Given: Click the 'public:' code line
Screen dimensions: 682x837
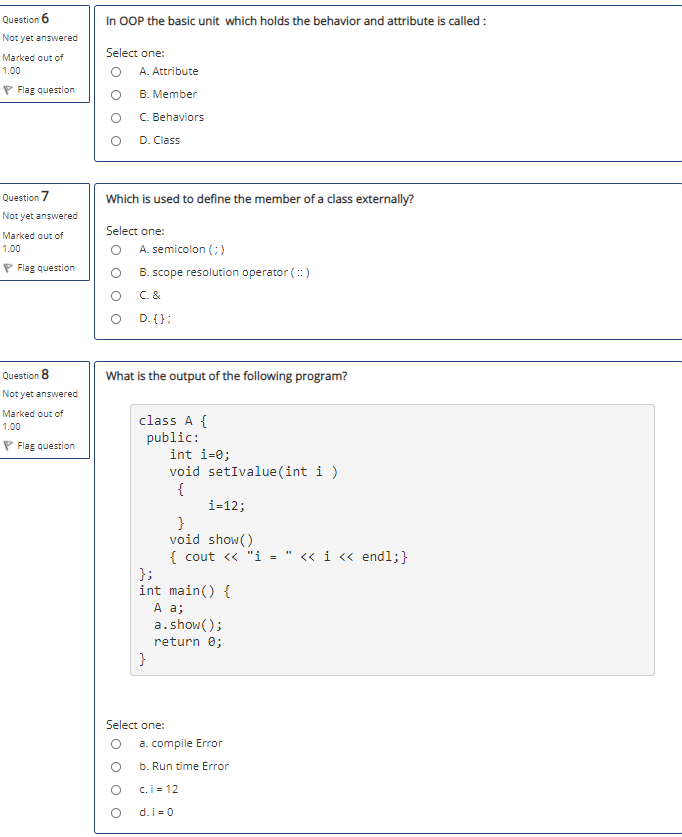Looking at the screenshot, I should click(x=173, y=438).
